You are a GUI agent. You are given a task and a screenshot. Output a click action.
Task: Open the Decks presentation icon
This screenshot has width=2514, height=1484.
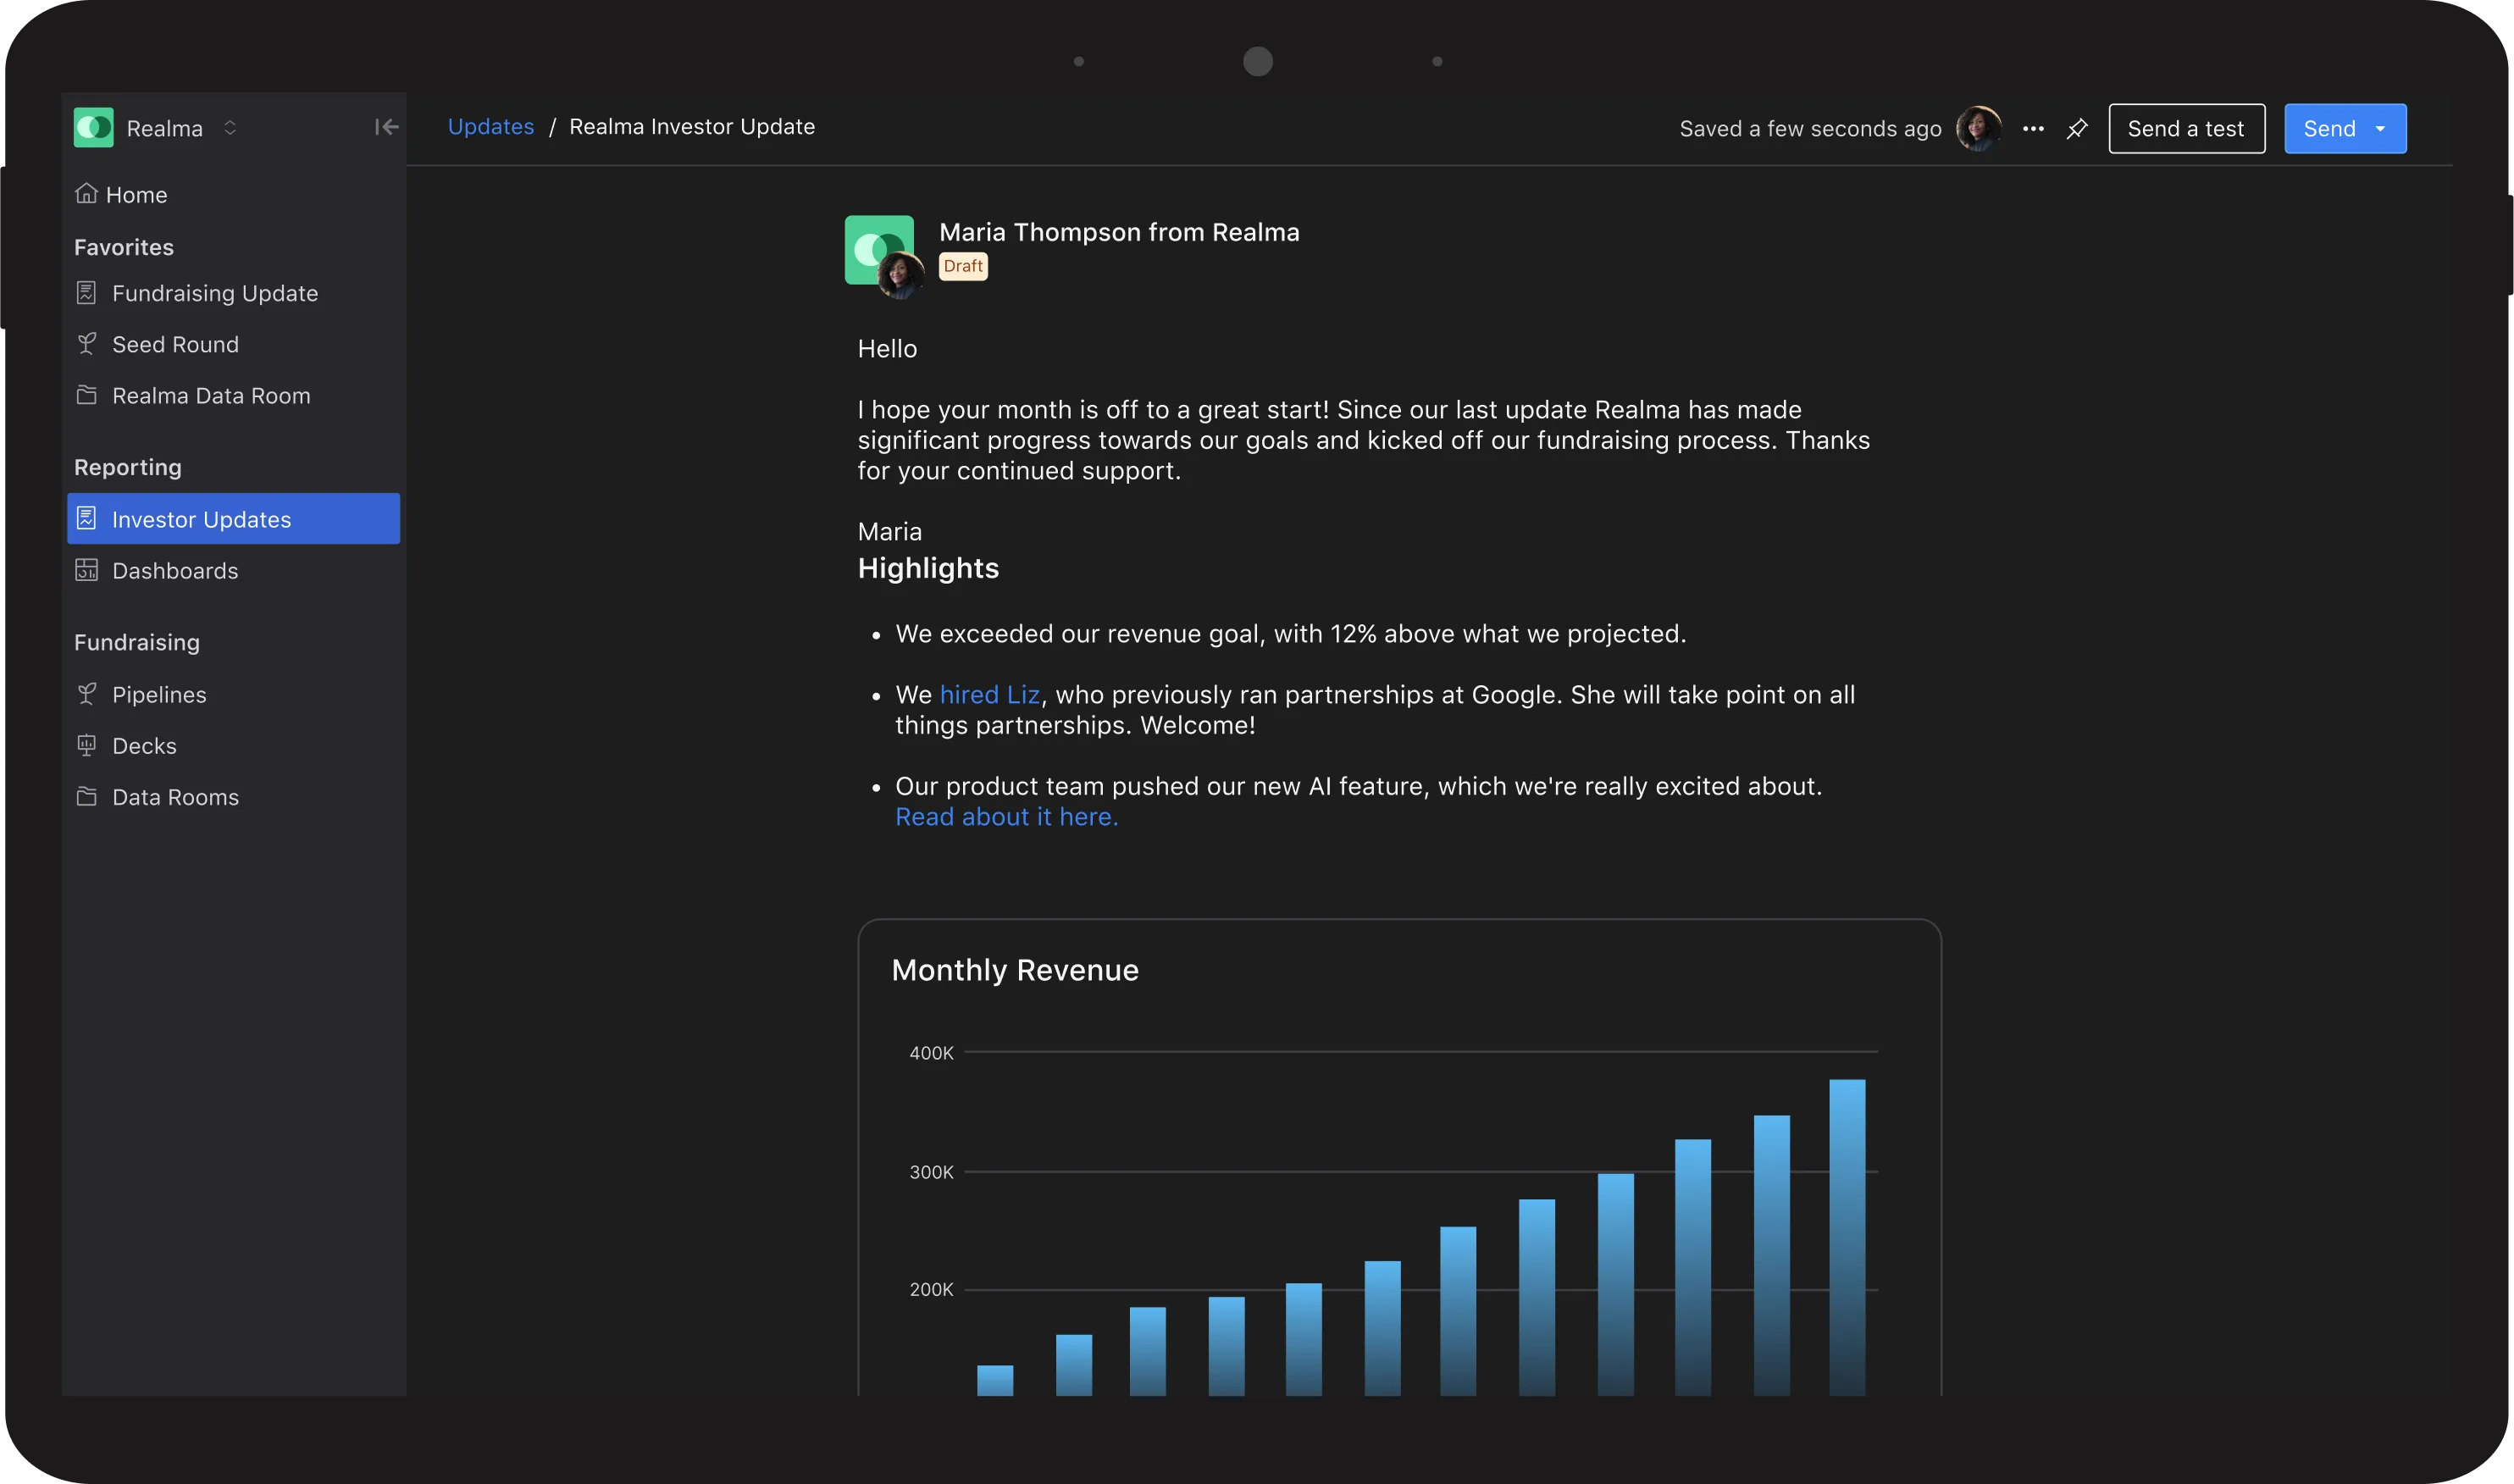[x=87, y=745]
